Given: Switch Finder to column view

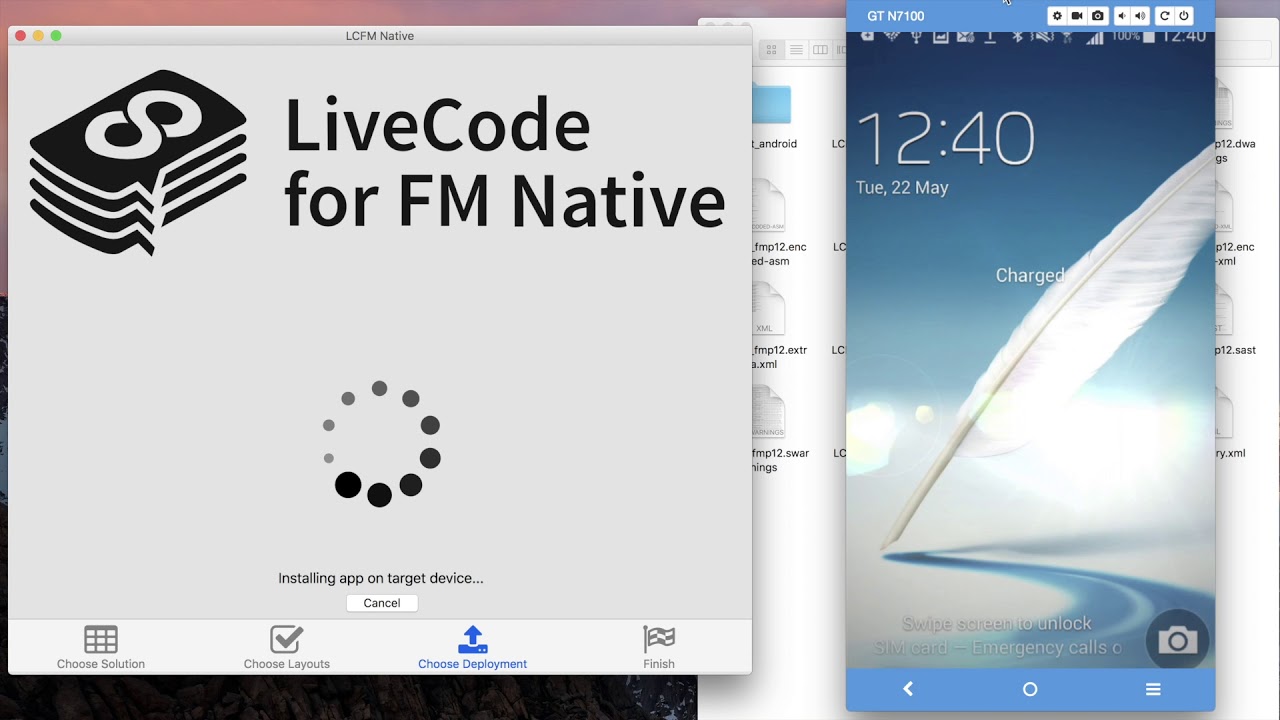Looking at the screenshot, I should point(820,50).
